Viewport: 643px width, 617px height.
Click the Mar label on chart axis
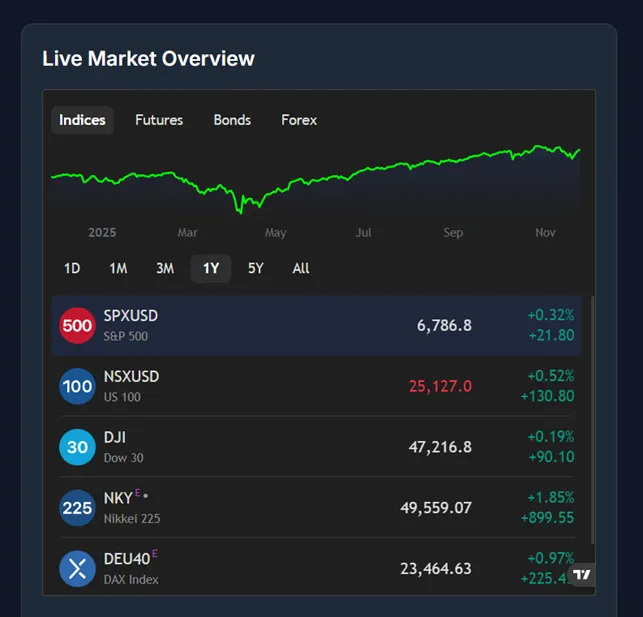click(x=187, y=233)
